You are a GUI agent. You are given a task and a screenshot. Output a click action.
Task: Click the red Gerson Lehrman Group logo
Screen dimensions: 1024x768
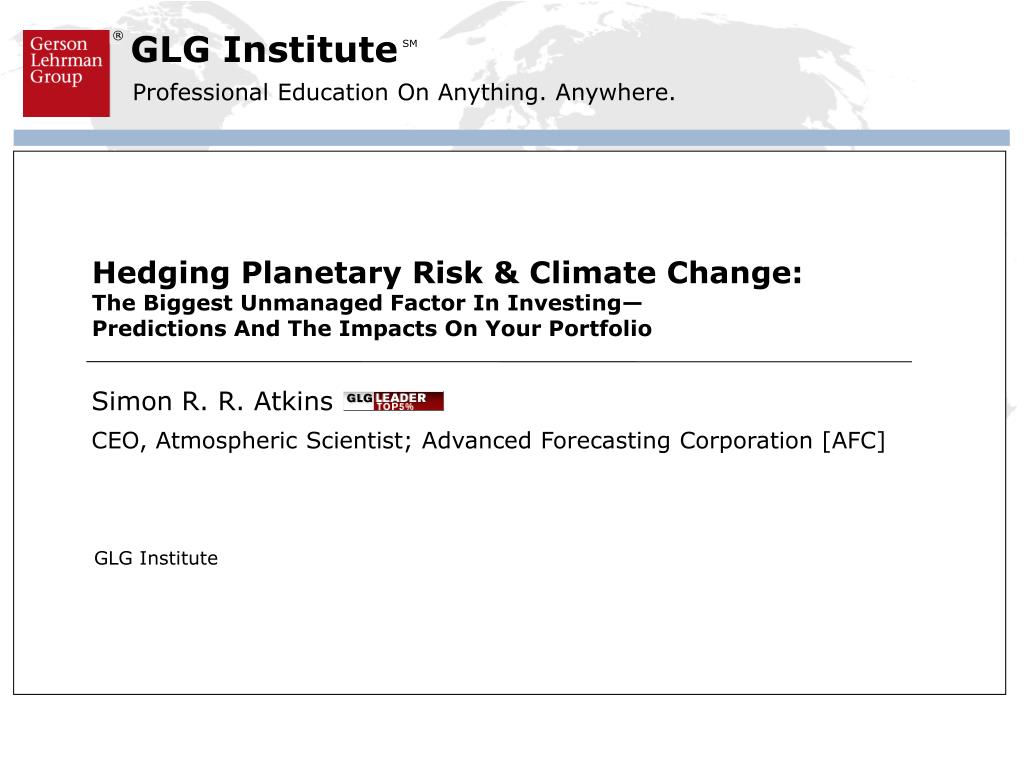tap(66, 73)
